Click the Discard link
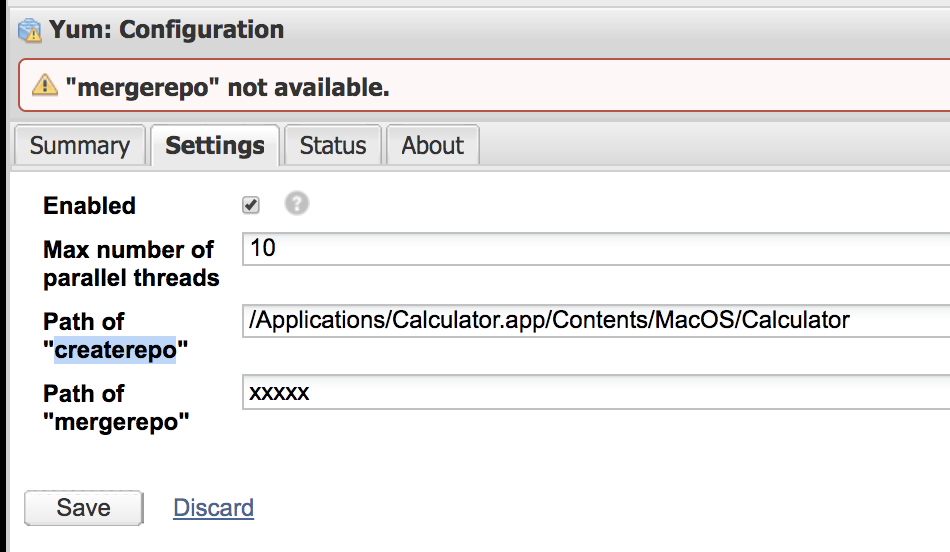Screen dimensions: 950x552 tap(213, 508)
